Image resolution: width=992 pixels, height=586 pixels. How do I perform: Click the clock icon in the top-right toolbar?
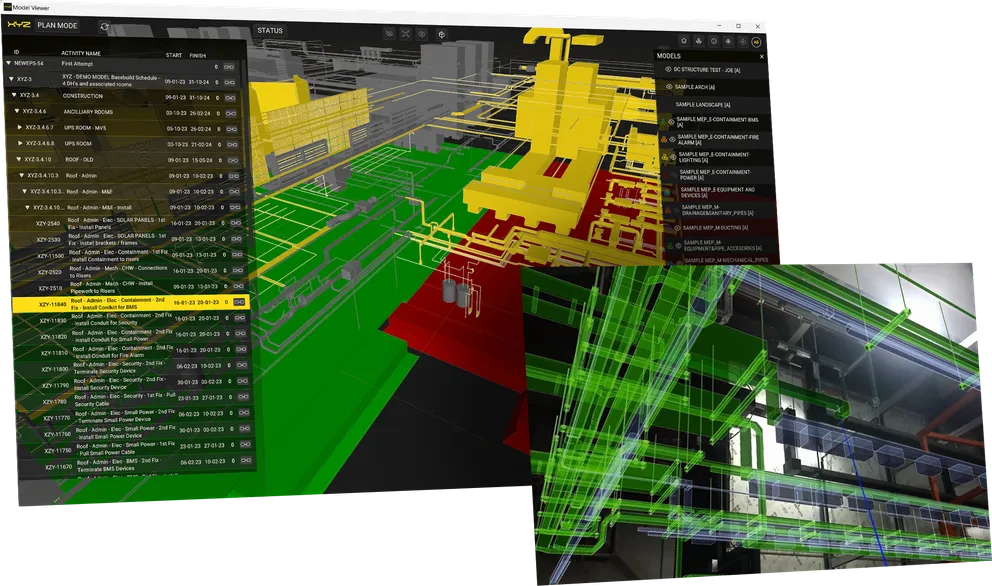click(x=714, y=41)
